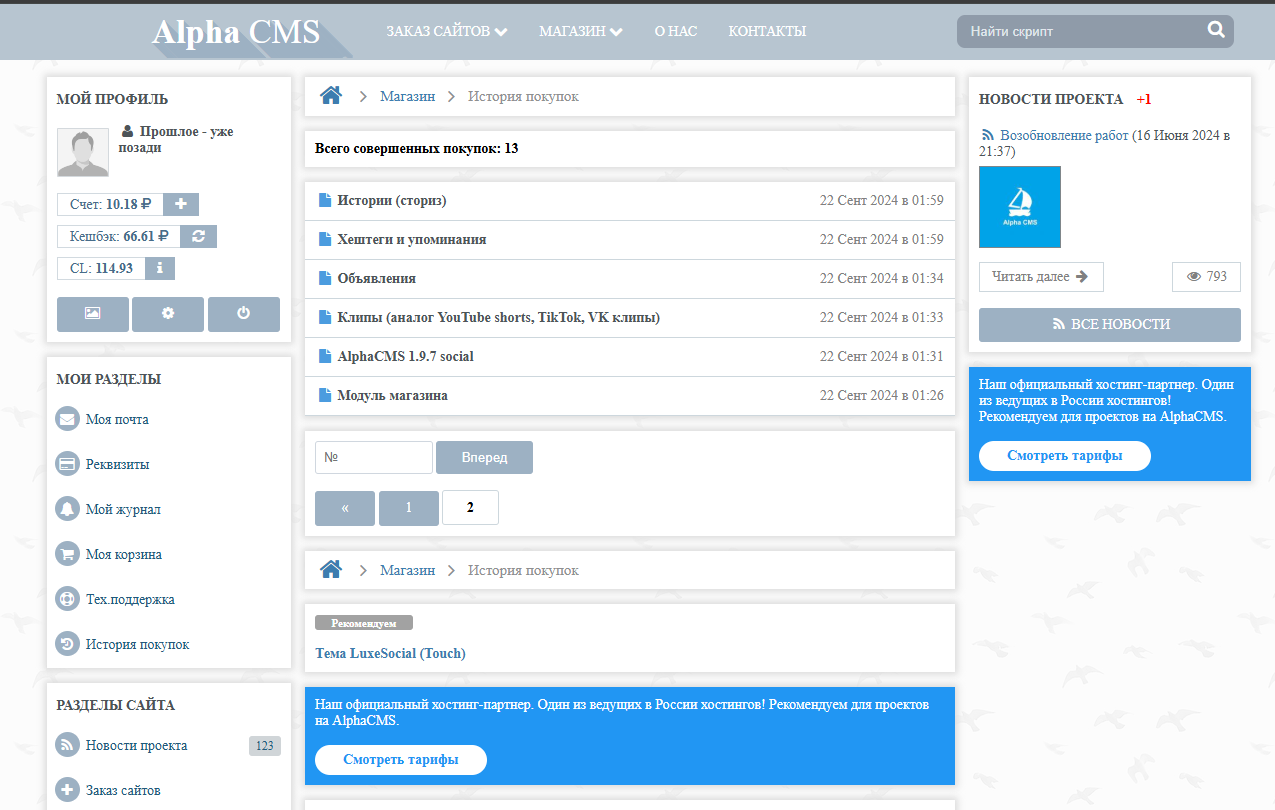Open the AlphaCMS 1.9.7 social purchase

click(x=405, y=356)
